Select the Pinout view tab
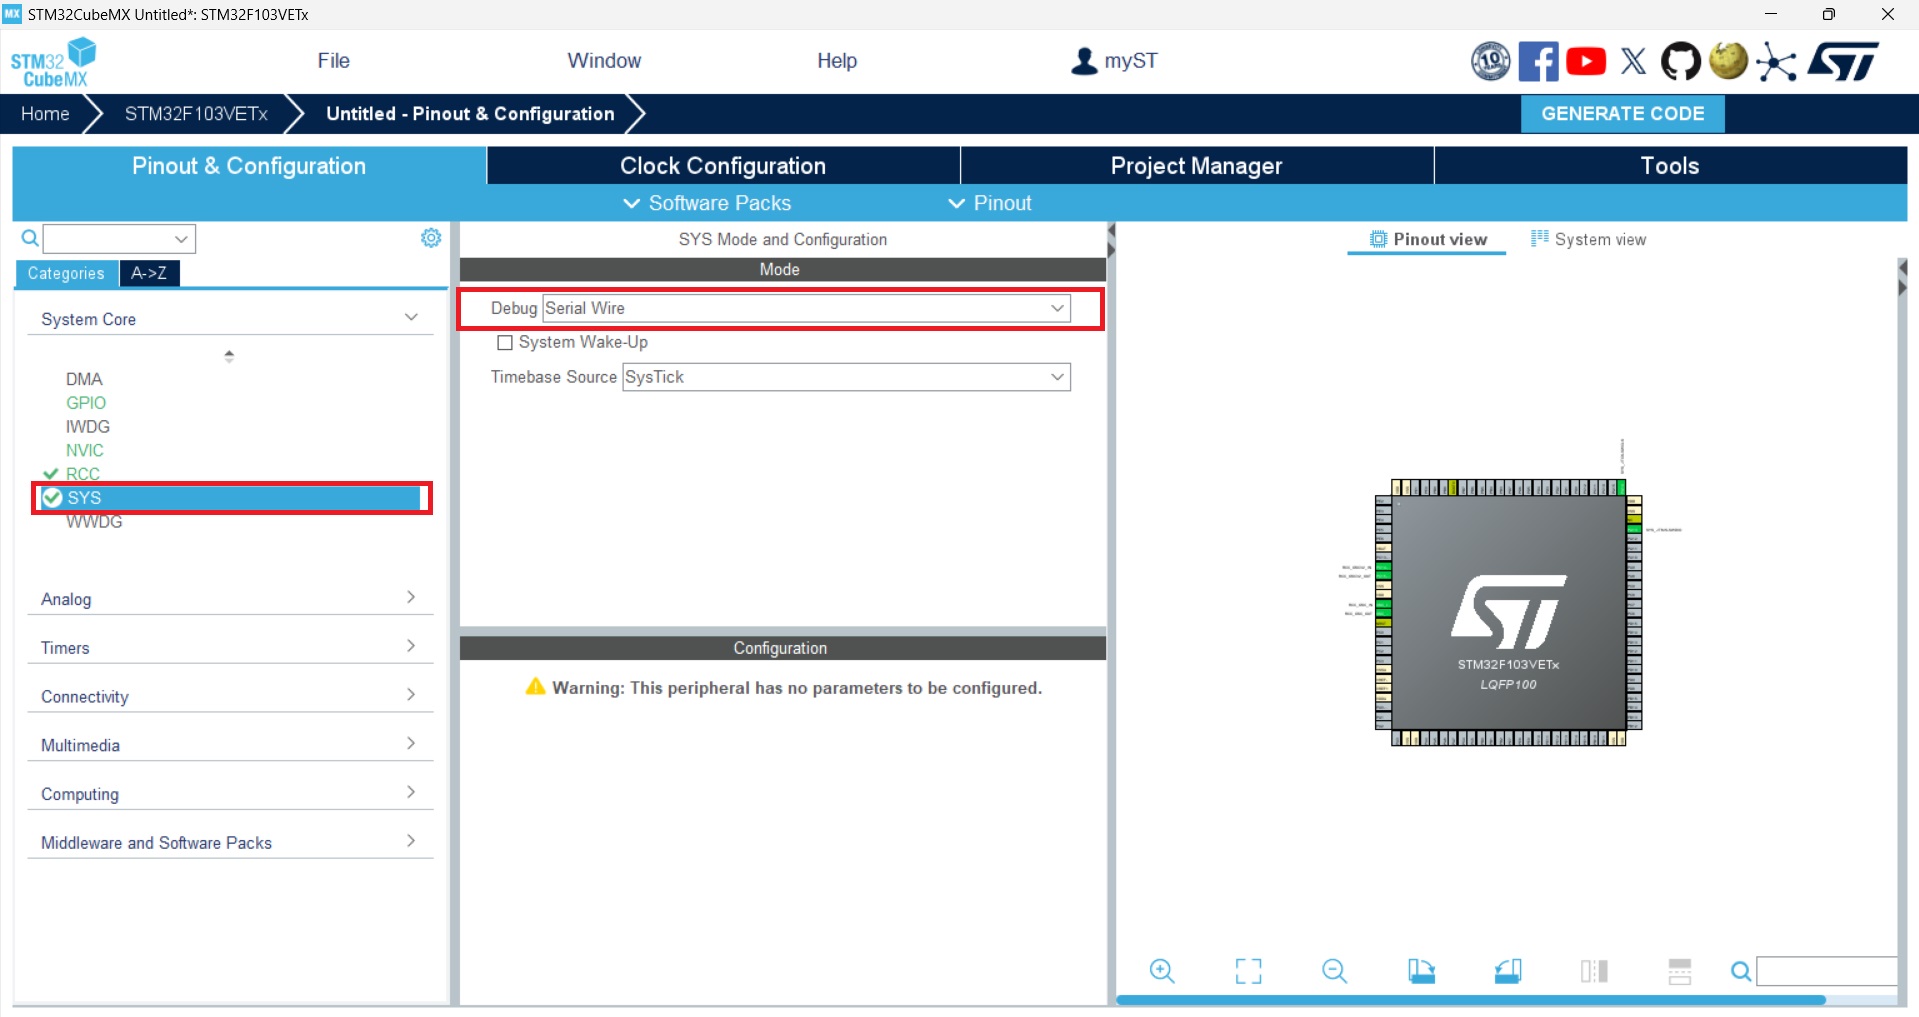The width and height of the screenshot is (1919, 1017). (x=1427, y=239)
